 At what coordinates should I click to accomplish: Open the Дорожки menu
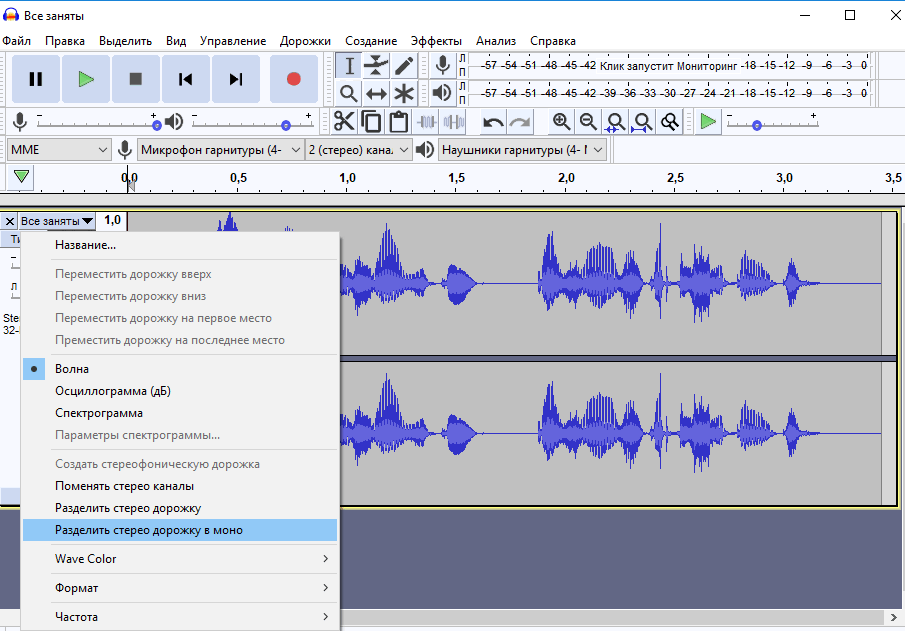(305, 41)
